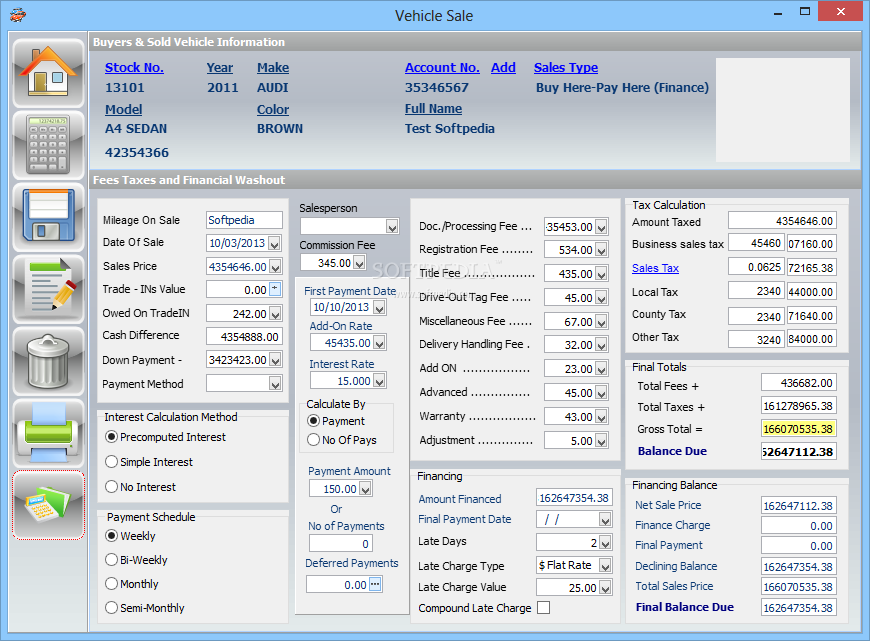Click the Full Name link

click(x=433, y=109)
